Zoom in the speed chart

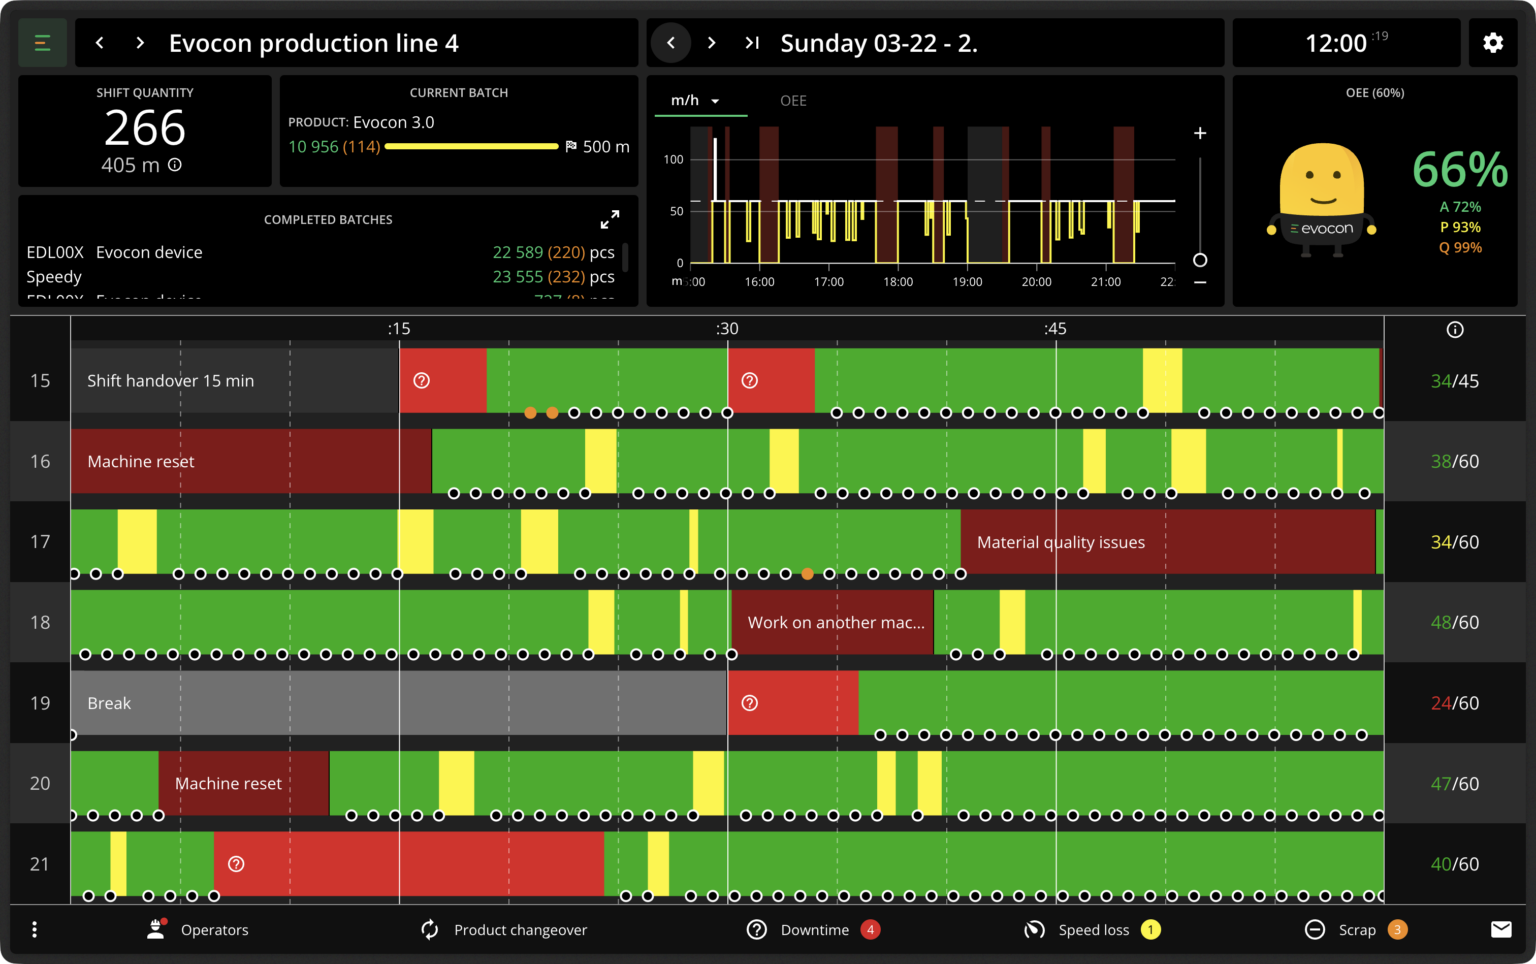pyautogui.click(x=1200, y=133)
